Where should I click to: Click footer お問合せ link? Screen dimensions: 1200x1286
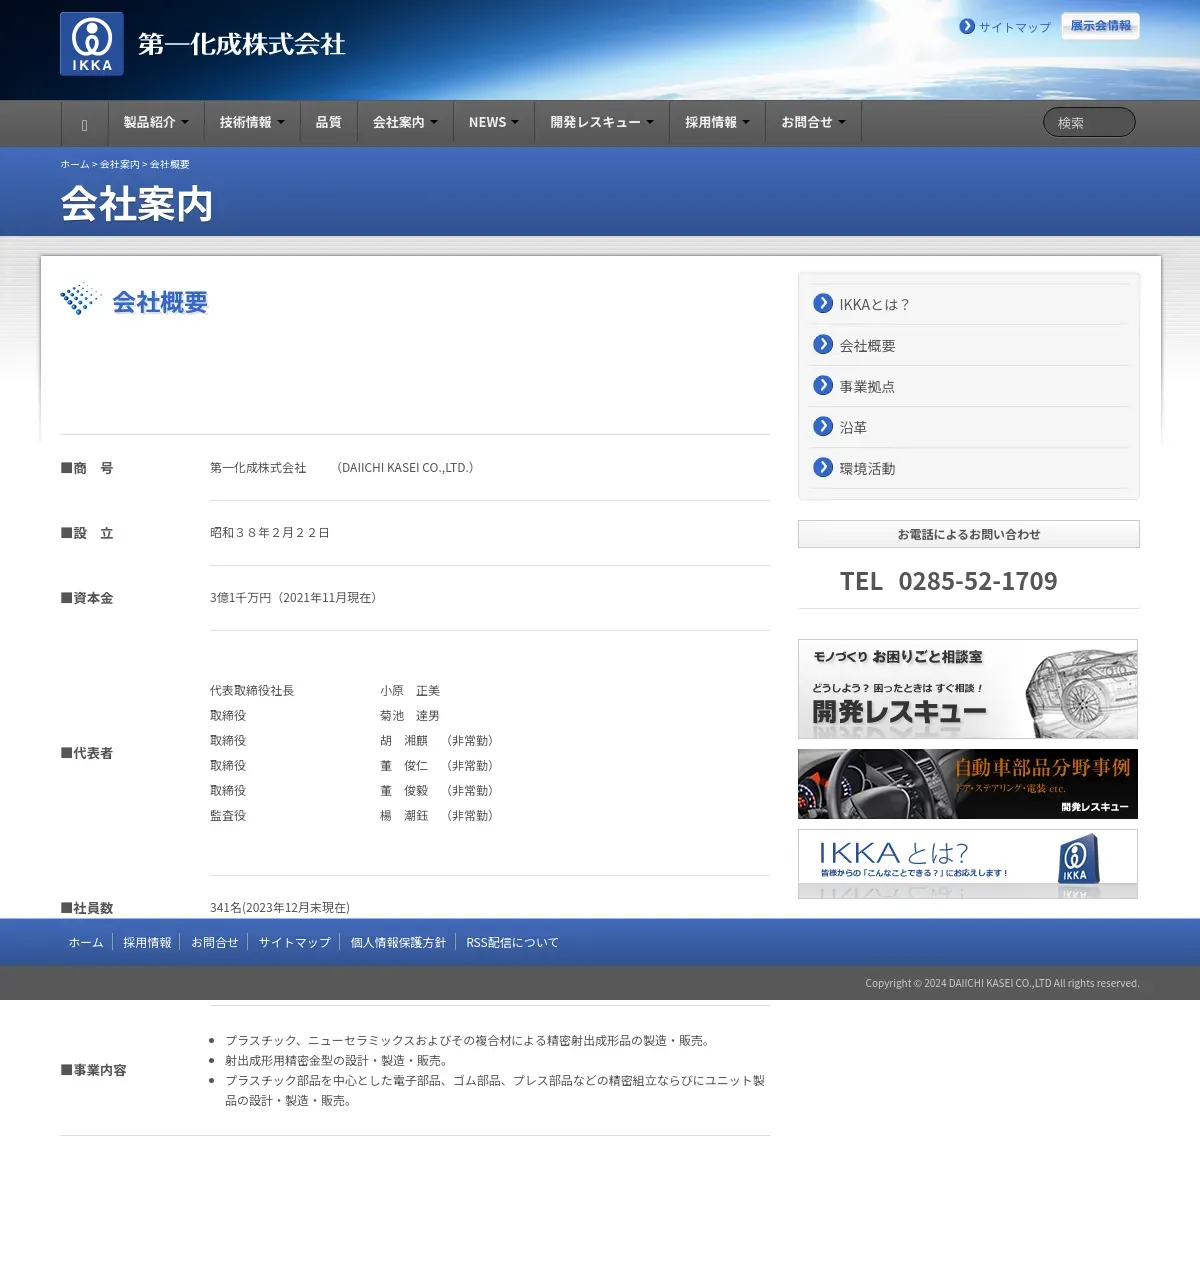coord(215,942)
